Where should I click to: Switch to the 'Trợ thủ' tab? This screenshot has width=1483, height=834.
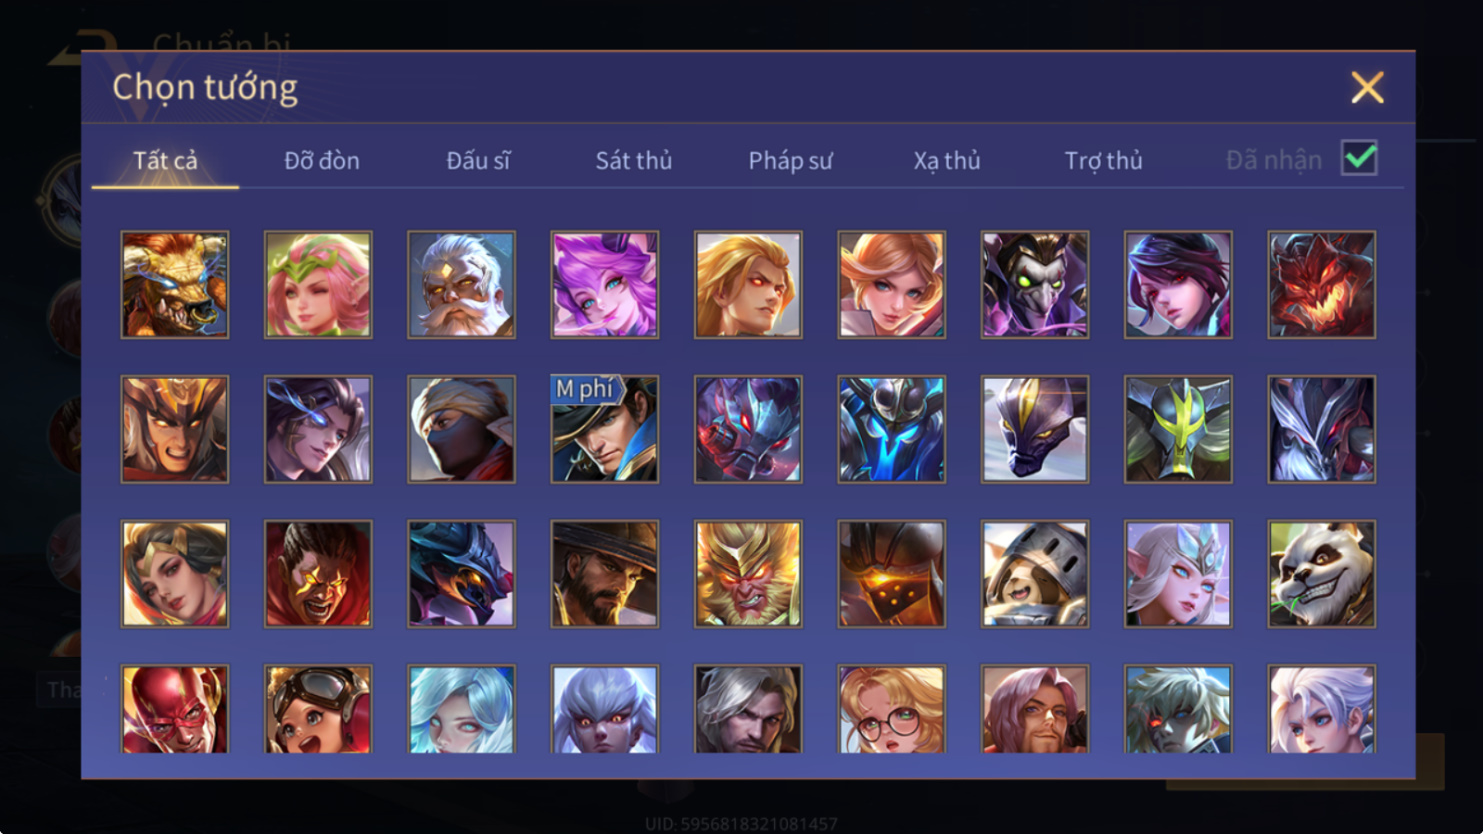pos(1103,160)
